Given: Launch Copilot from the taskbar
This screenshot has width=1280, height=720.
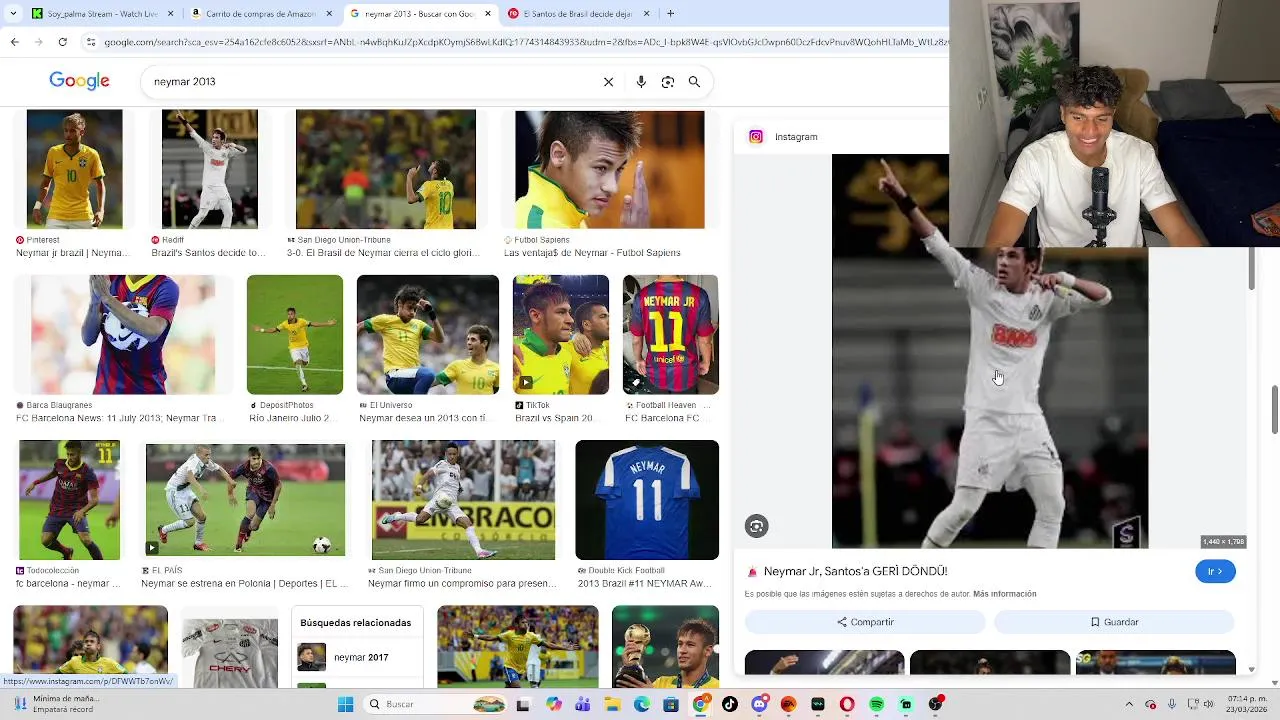Looking at the screenshot, I should [554, 704].
